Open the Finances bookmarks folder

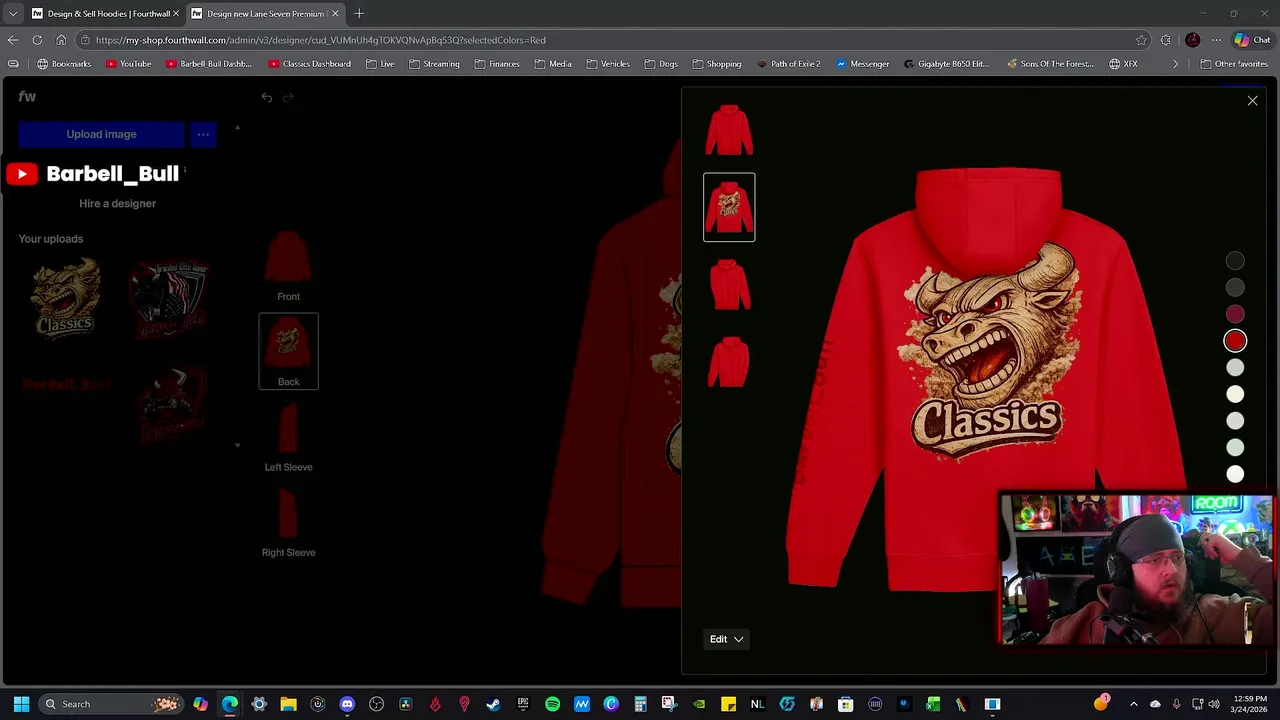point(496,64)
